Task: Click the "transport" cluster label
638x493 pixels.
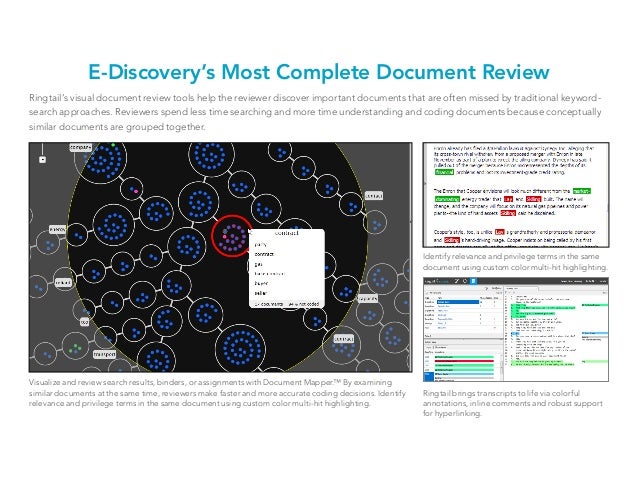Action: click(105, 354)
